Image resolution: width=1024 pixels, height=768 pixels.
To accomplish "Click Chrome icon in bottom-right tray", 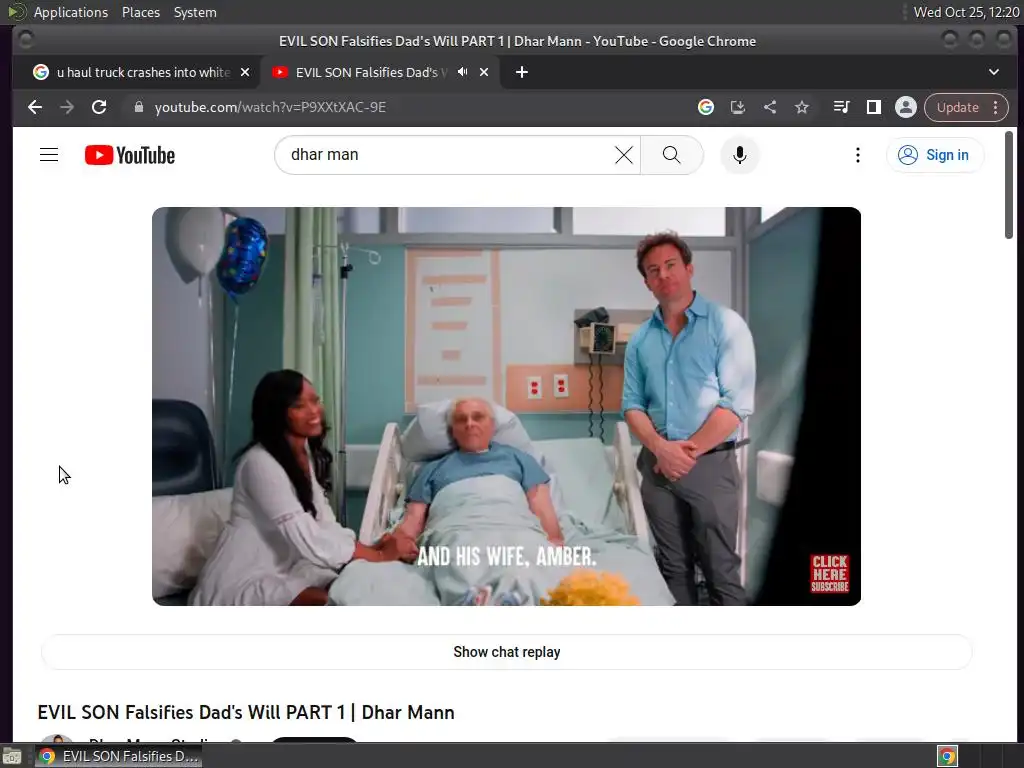I will 947,756.
